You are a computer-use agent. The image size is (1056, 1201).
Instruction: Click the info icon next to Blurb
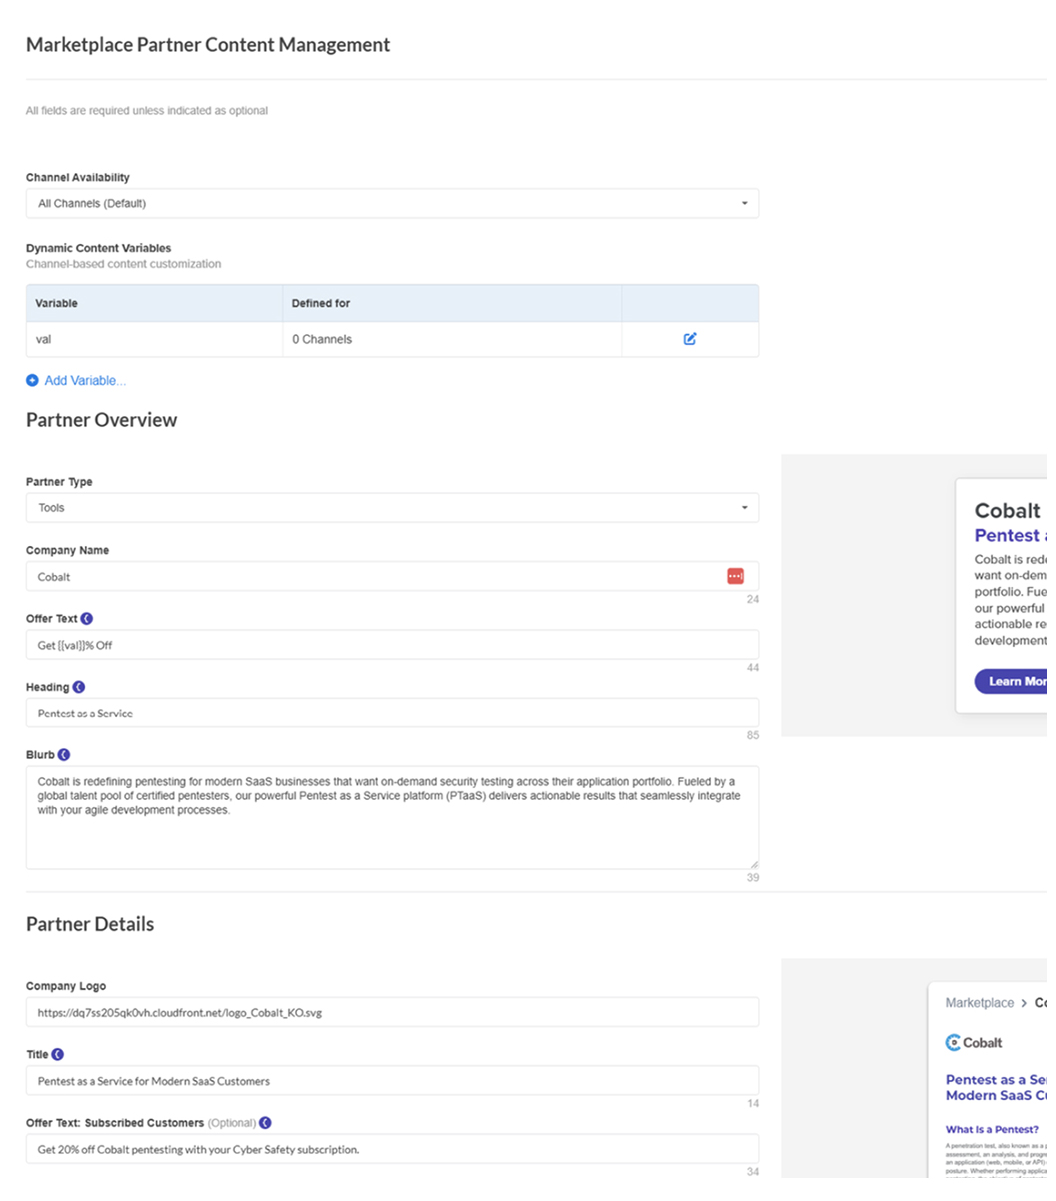[x=64, y=755]
